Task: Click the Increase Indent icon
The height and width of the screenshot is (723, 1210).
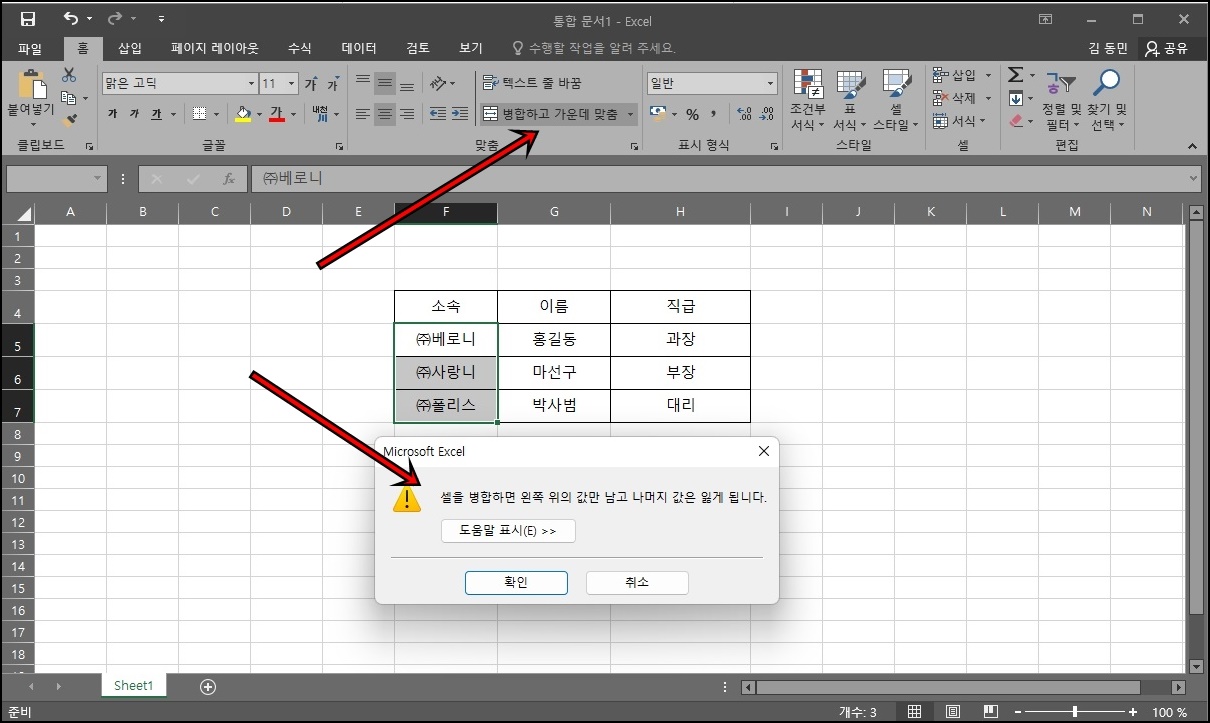Action: (459, 114)
